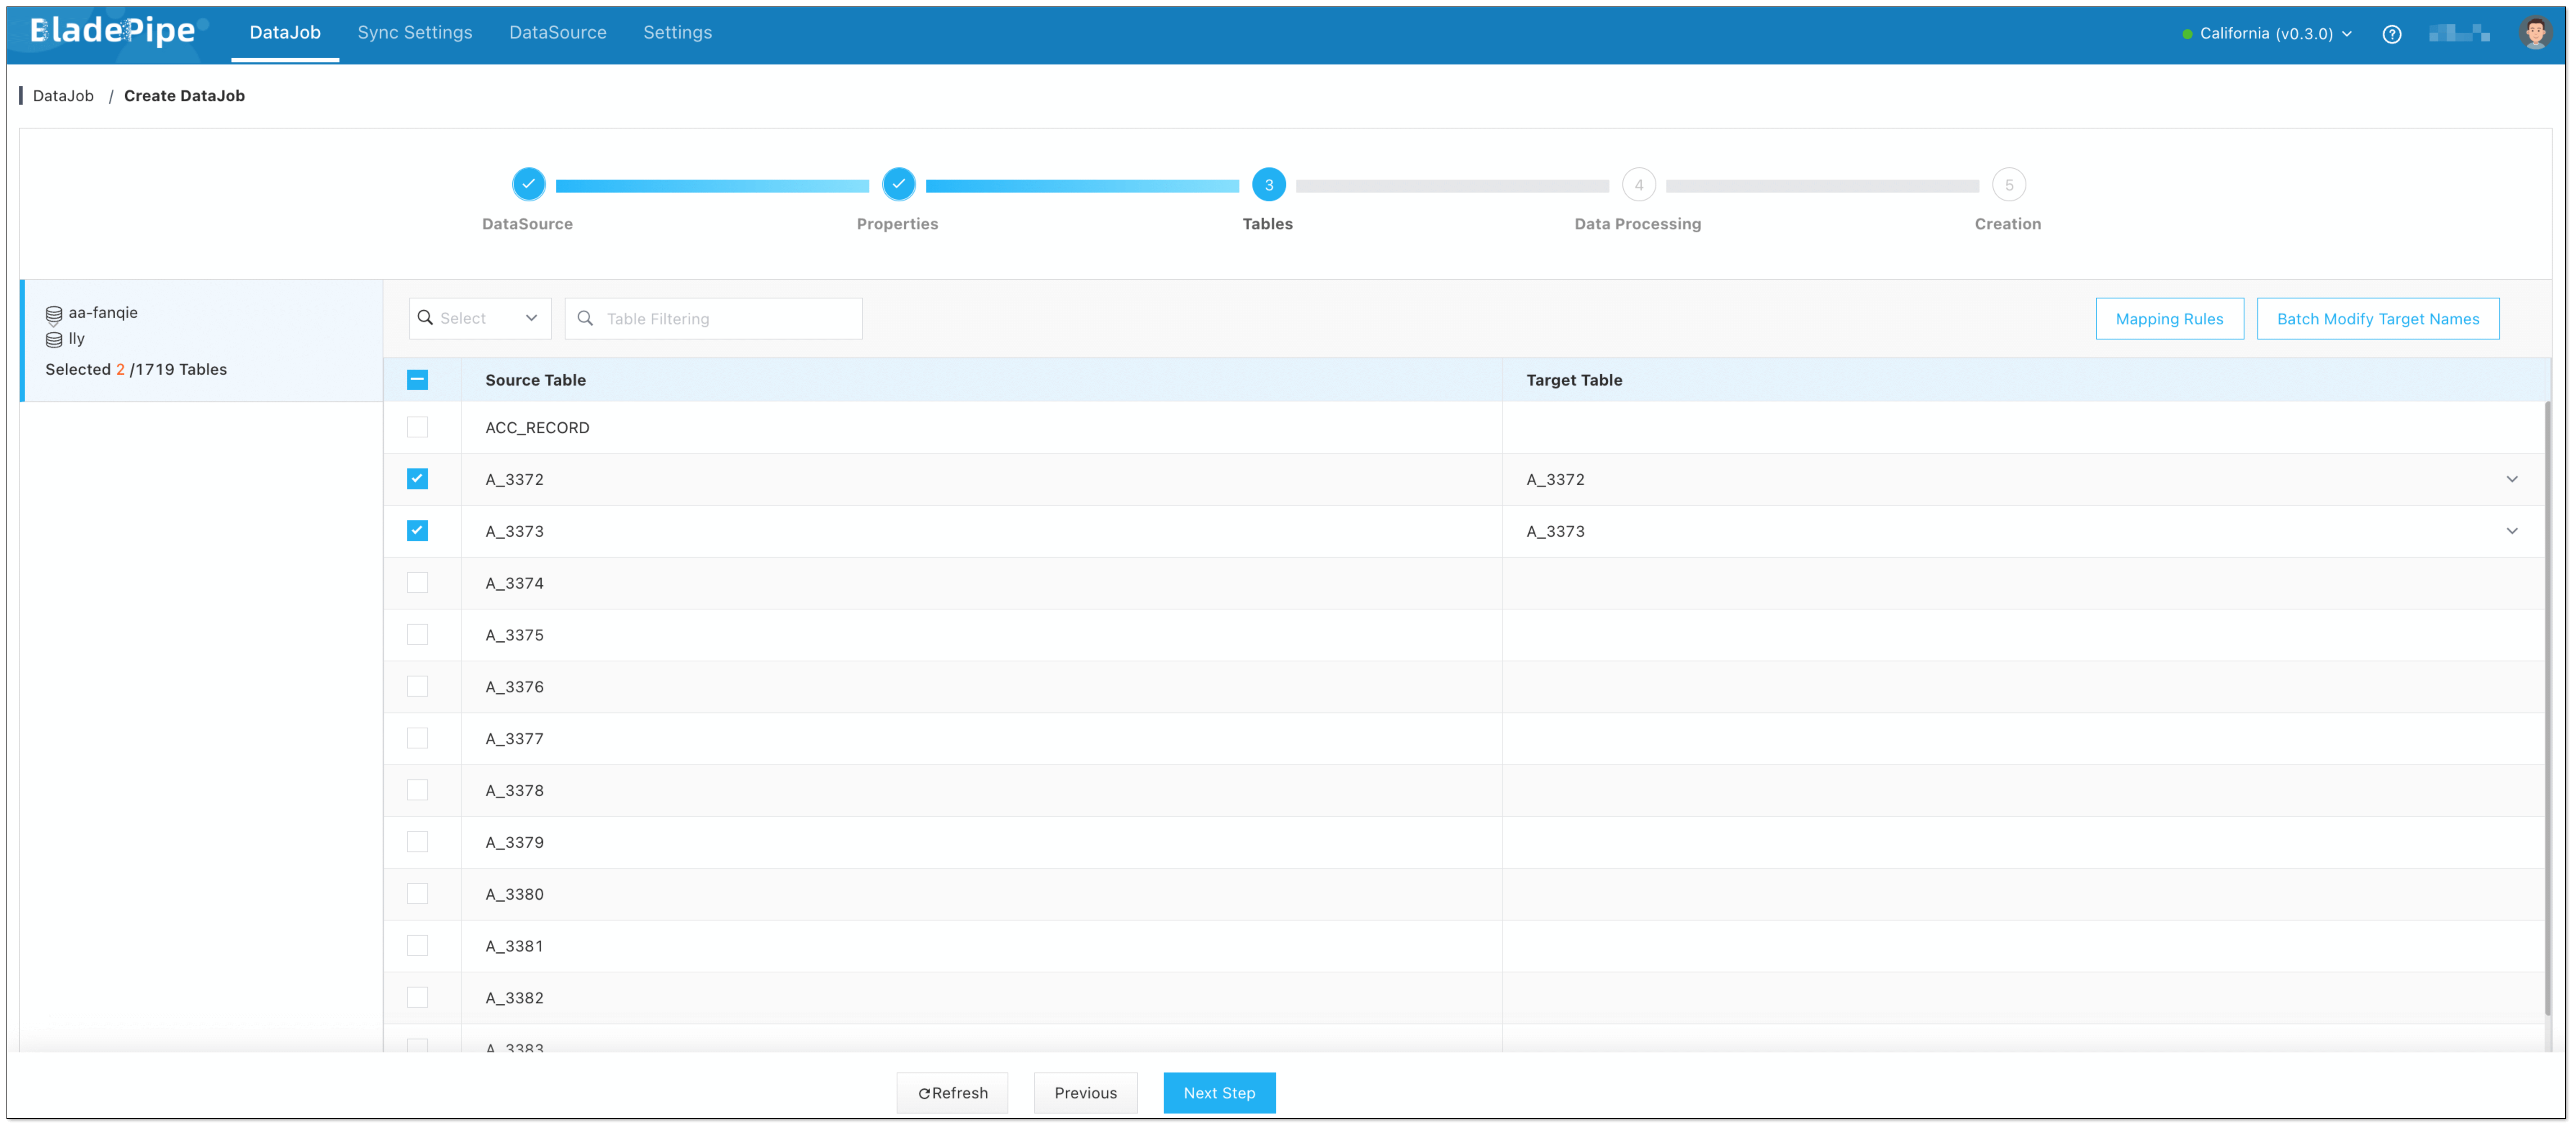Viewport: 2576px width, 1129px height.
Task: Open the DataSource menu tab
Action: click(x=557, y=32)
